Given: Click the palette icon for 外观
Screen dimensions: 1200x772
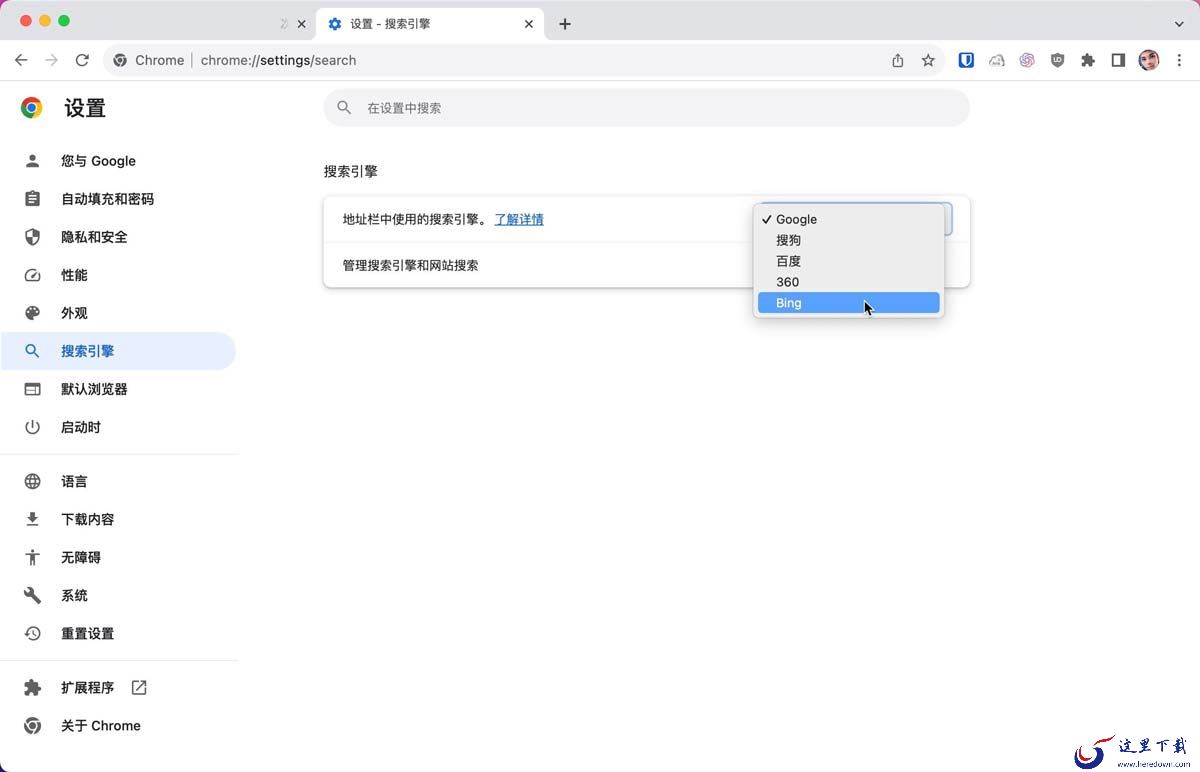Looking at the screenshot, I should pos(33,313).
